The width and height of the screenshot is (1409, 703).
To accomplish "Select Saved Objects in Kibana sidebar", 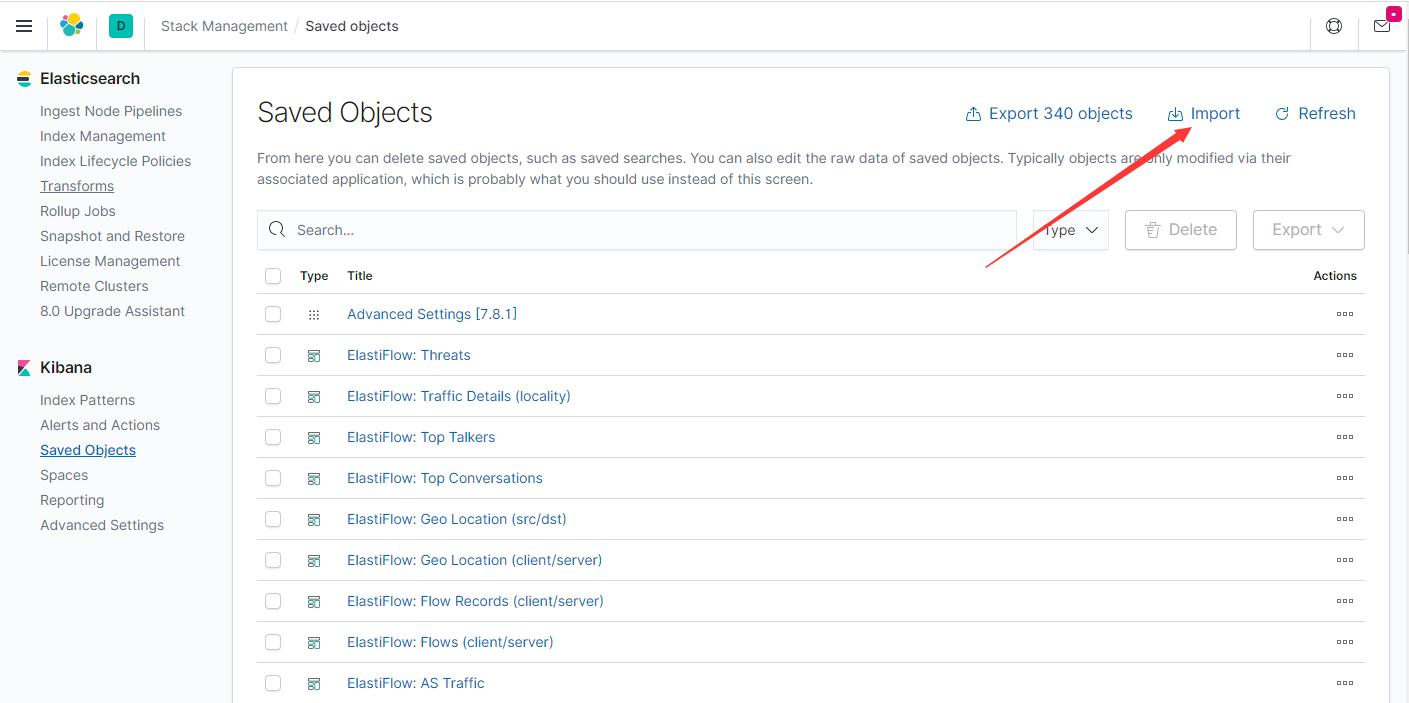I will click(x=88, y=450).
